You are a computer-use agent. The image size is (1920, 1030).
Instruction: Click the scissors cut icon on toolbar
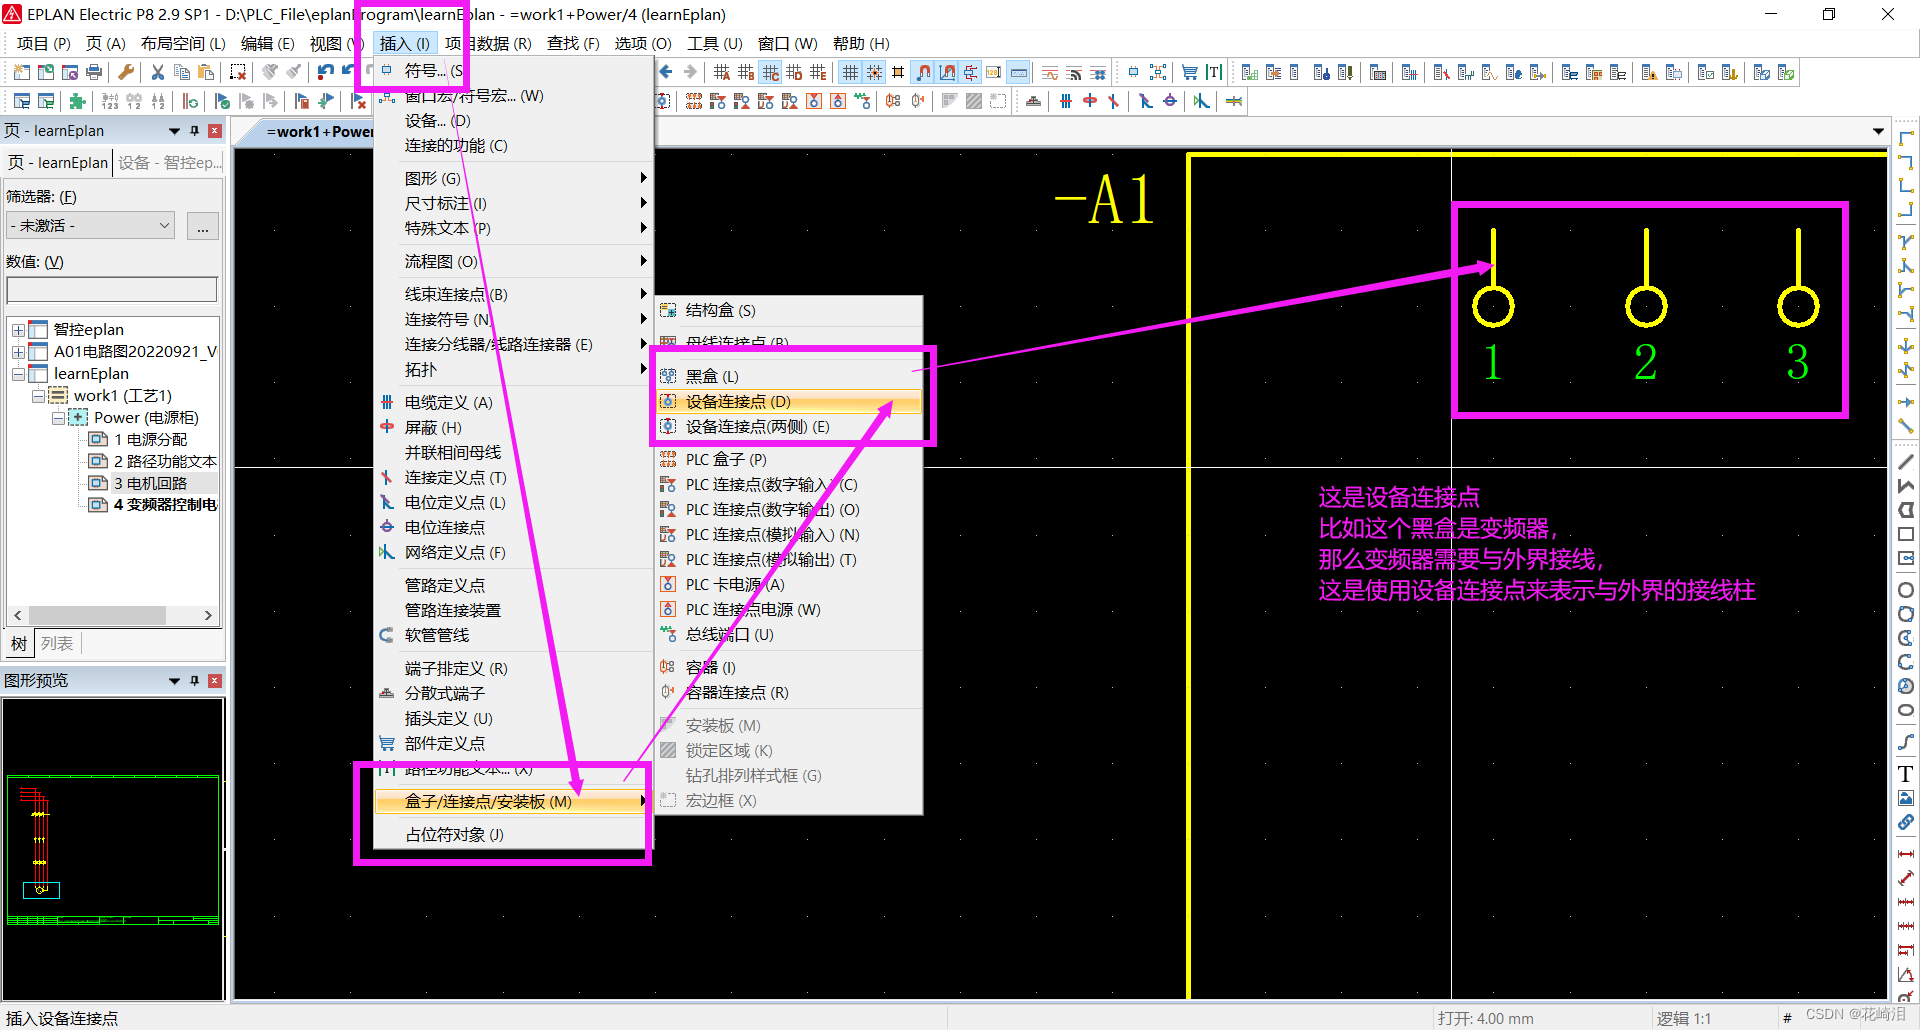point(158,71)
